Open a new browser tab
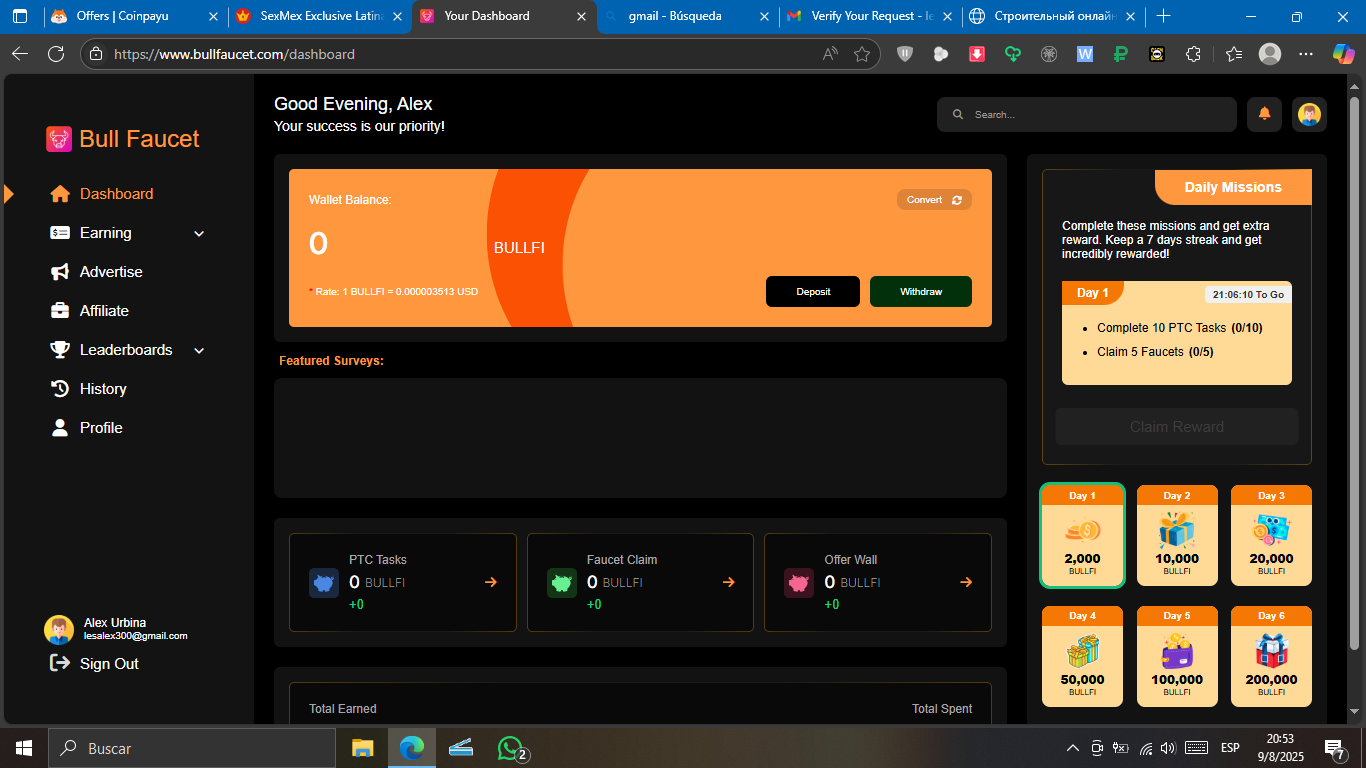The width and height of the screenshot is (1366, 768). tap(1163, 16)
